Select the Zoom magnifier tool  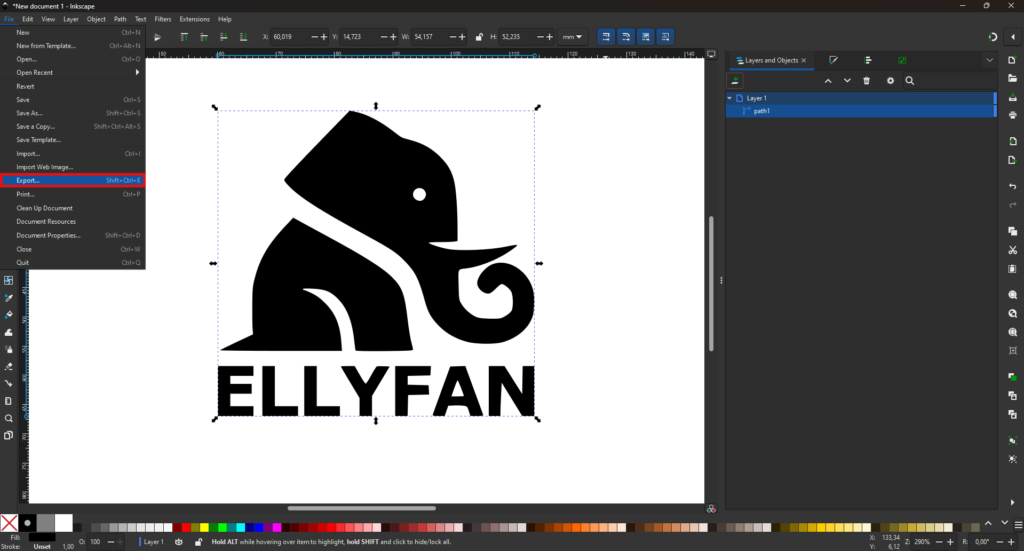click(8, 418)
